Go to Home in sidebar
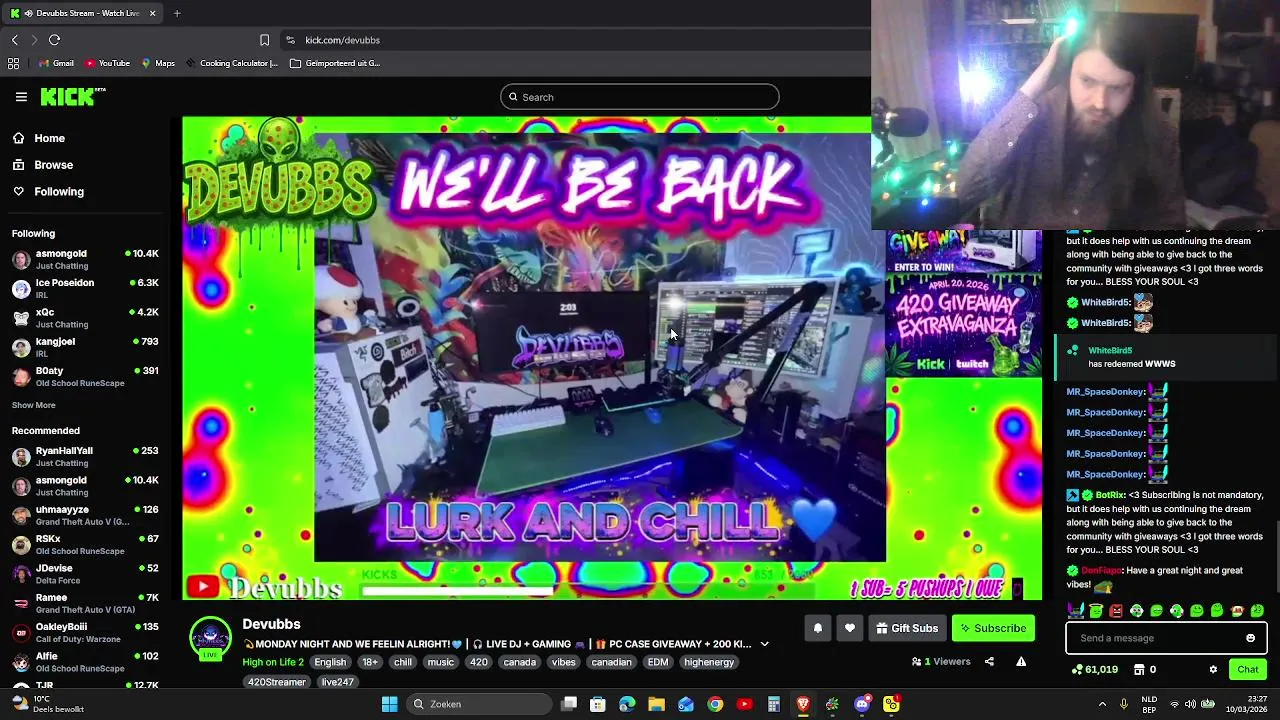The image size is (1280, 720). click(39, 138)
